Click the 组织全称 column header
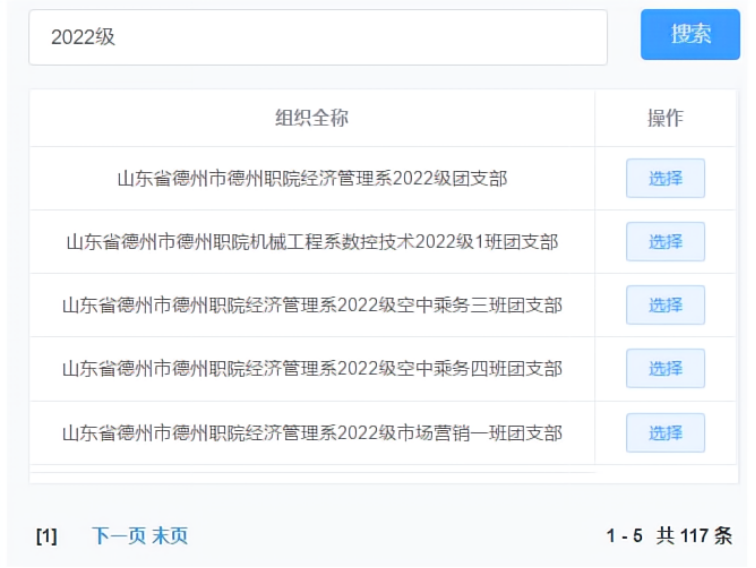The image size is (756, 568). click(312, 118)
